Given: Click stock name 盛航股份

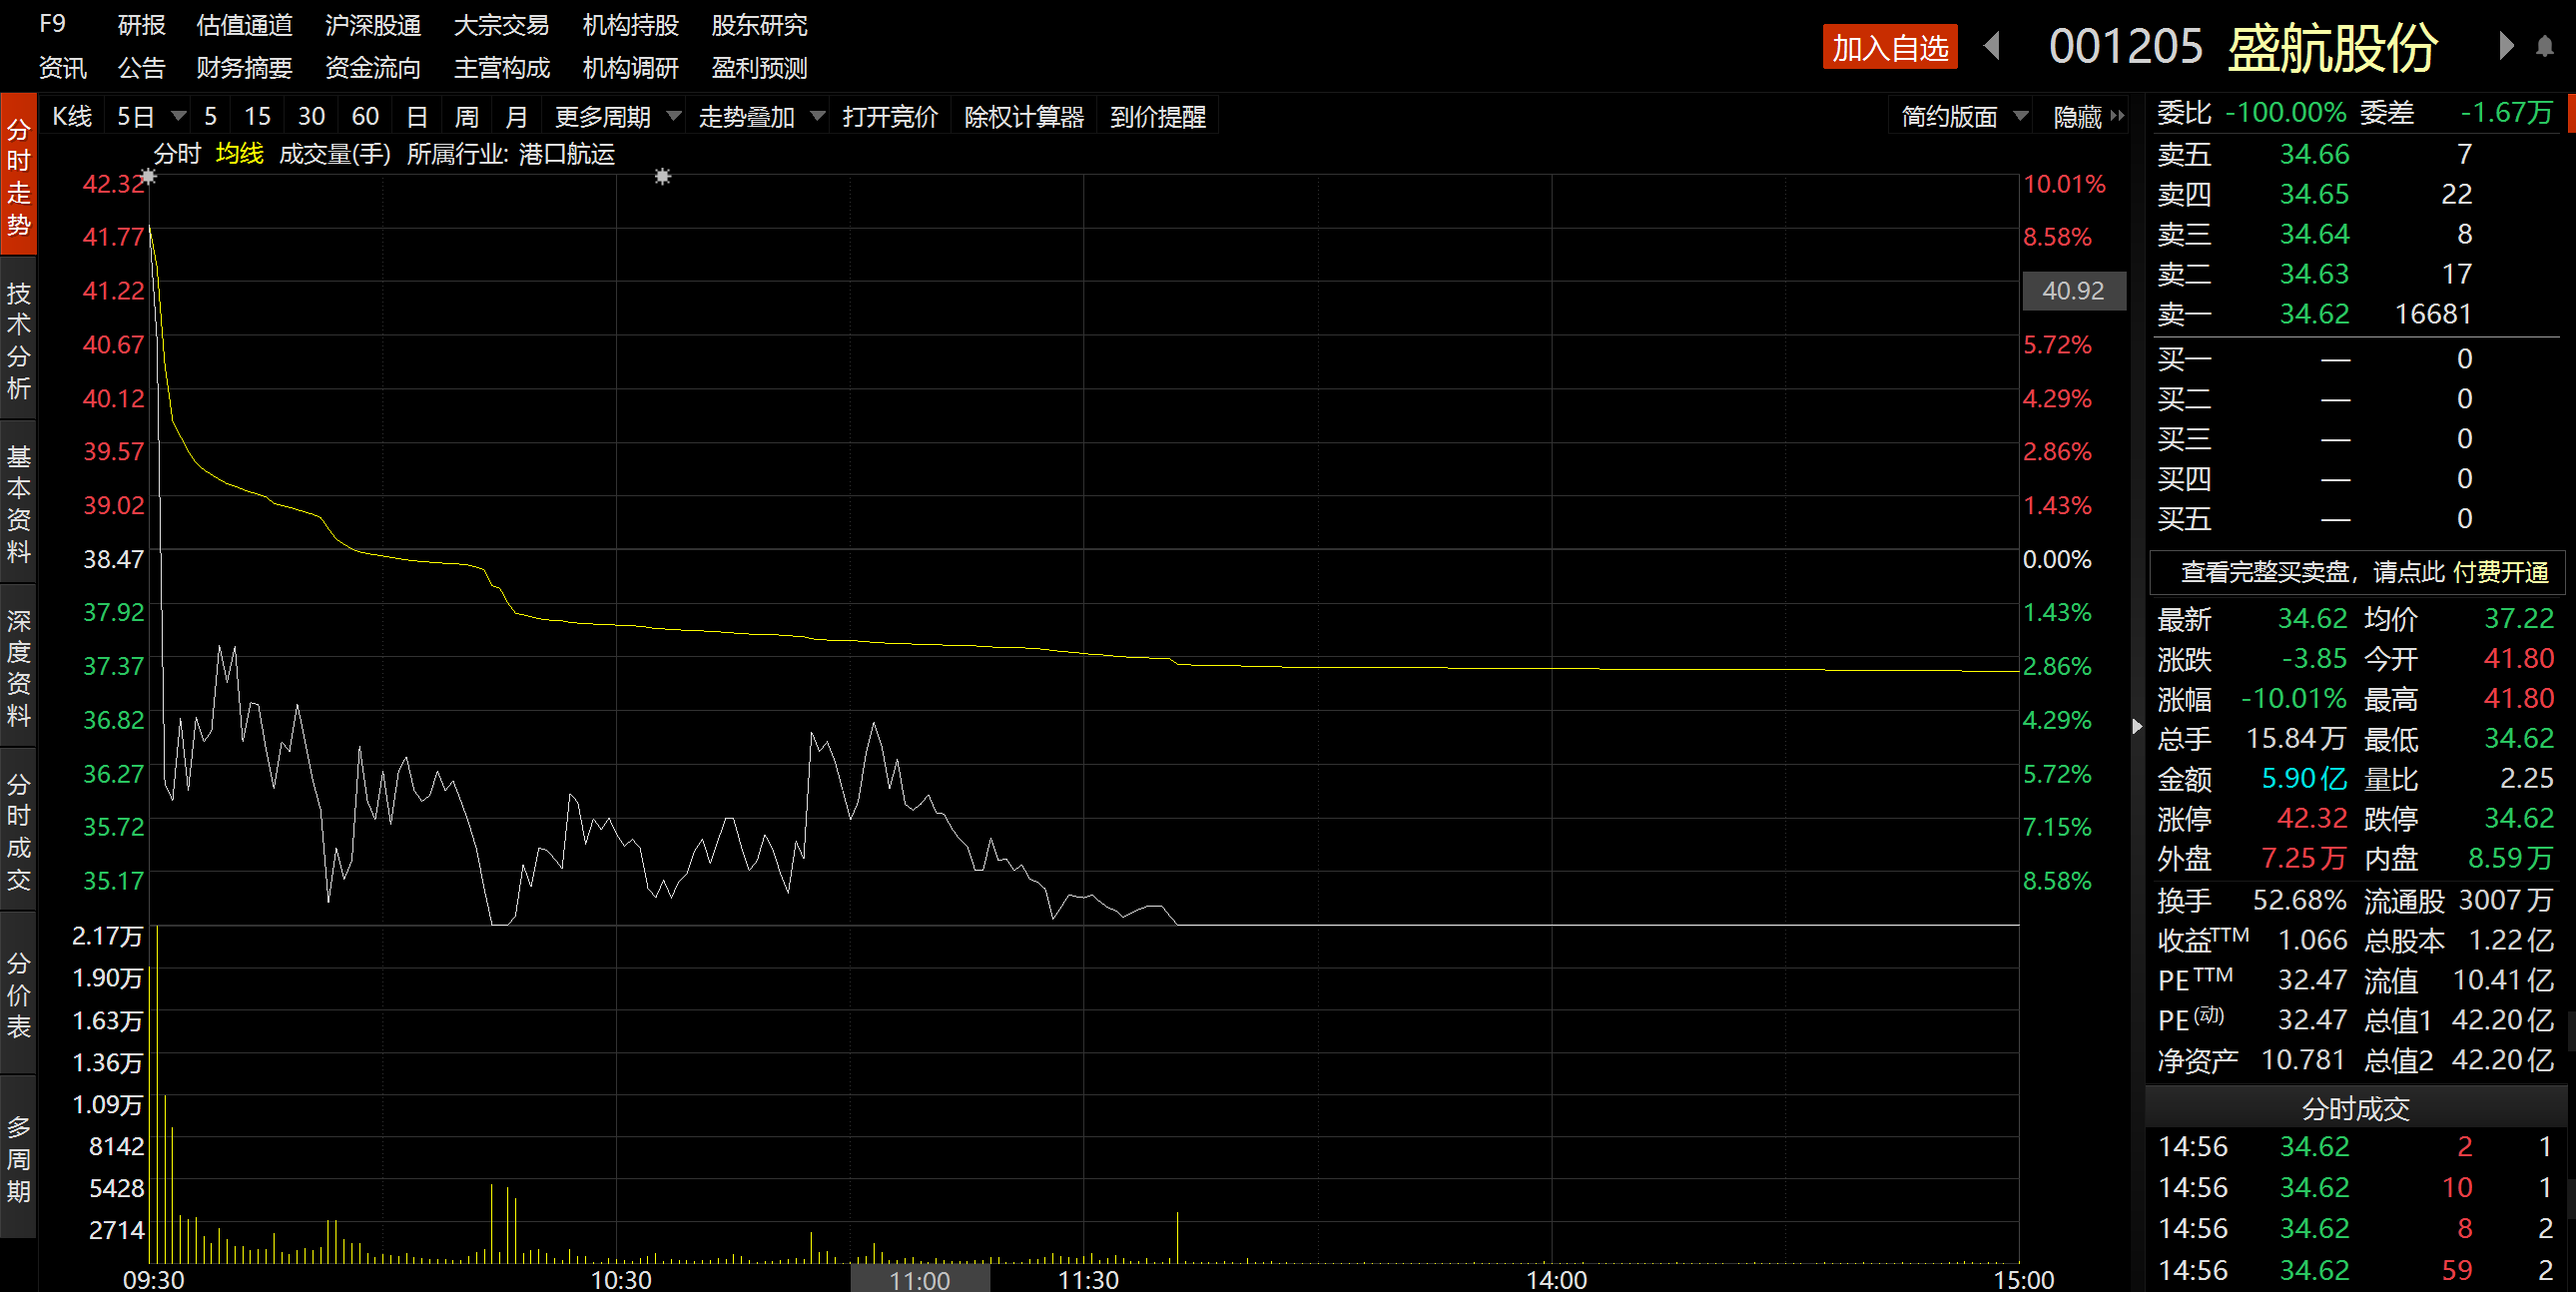Looking at the screenshot, I should coord(2332,47).
